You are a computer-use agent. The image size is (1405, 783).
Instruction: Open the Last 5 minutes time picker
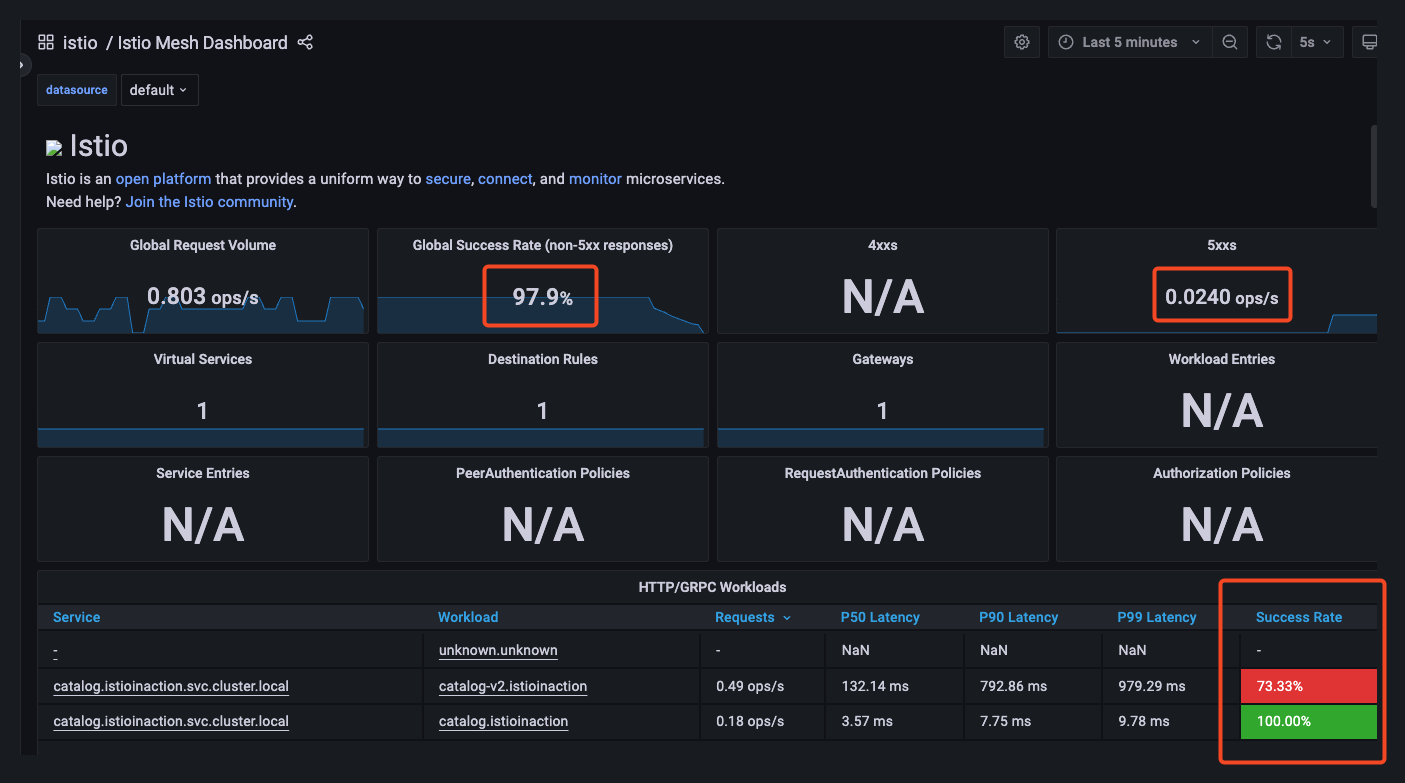point(1130,42)
